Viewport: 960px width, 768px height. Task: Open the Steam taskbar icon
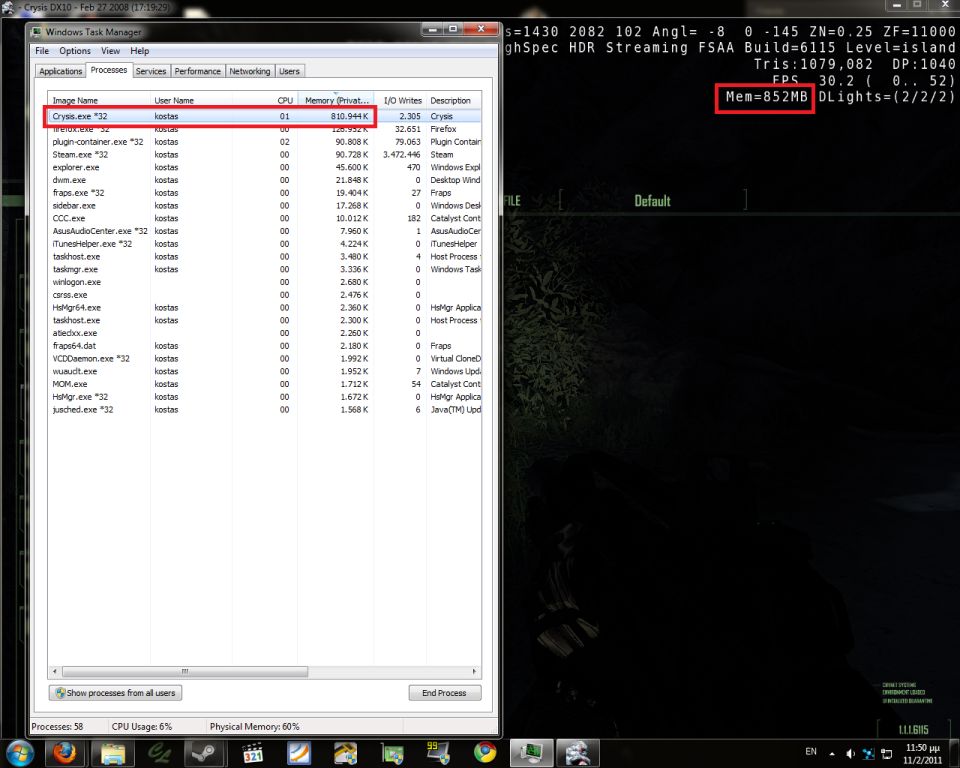tap(204, 753)
